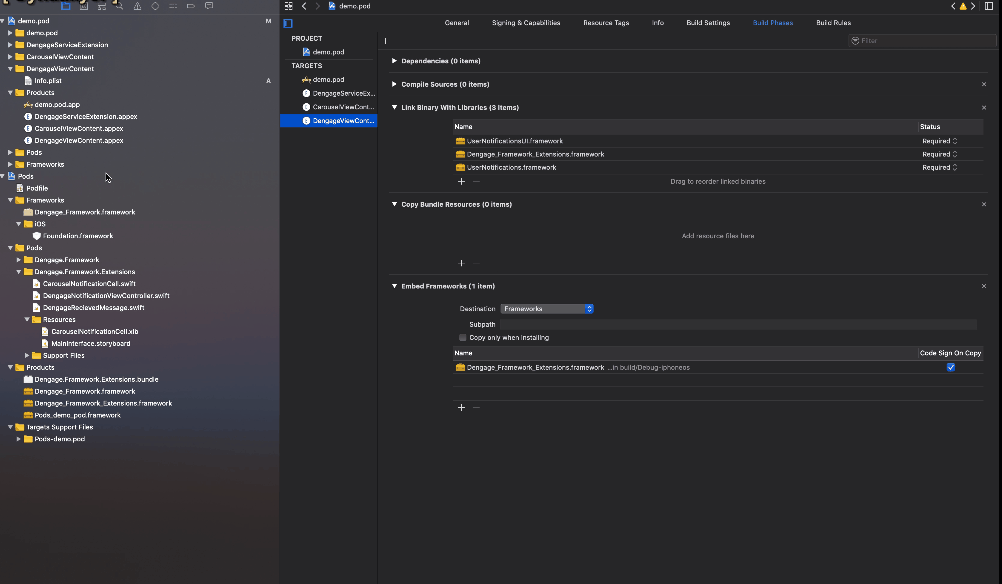This screenshot has width=1002, height=584.
Task: Open the Test navigator diamond icon
Action: [x=155, y=6]
